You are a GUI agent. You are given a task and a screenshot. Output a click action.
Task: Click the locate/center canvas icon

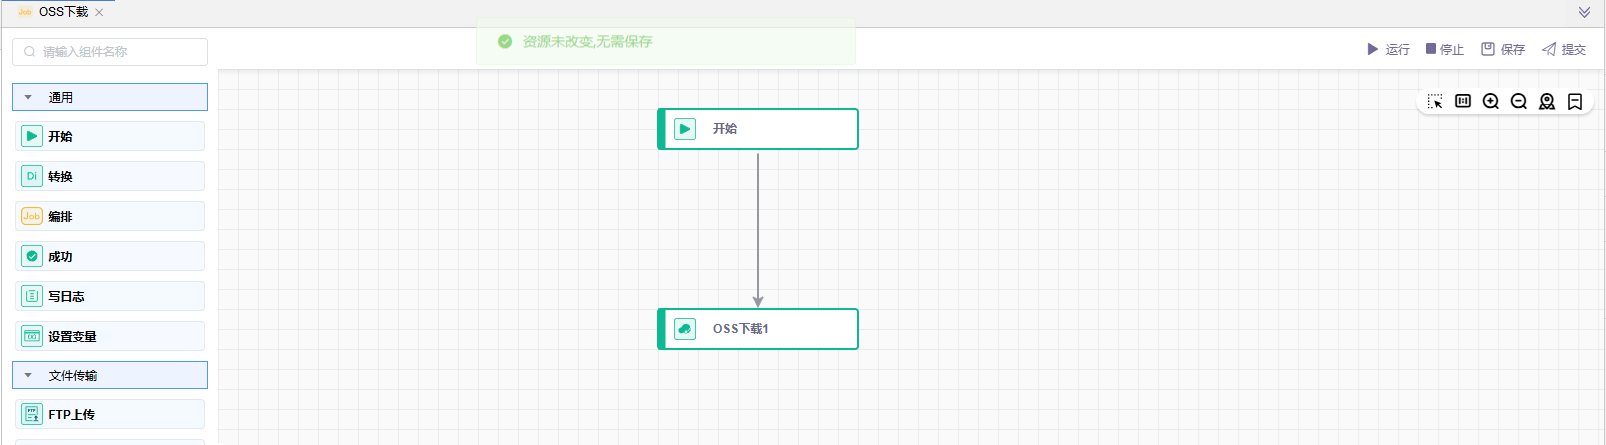click(x=1547, y=101)
